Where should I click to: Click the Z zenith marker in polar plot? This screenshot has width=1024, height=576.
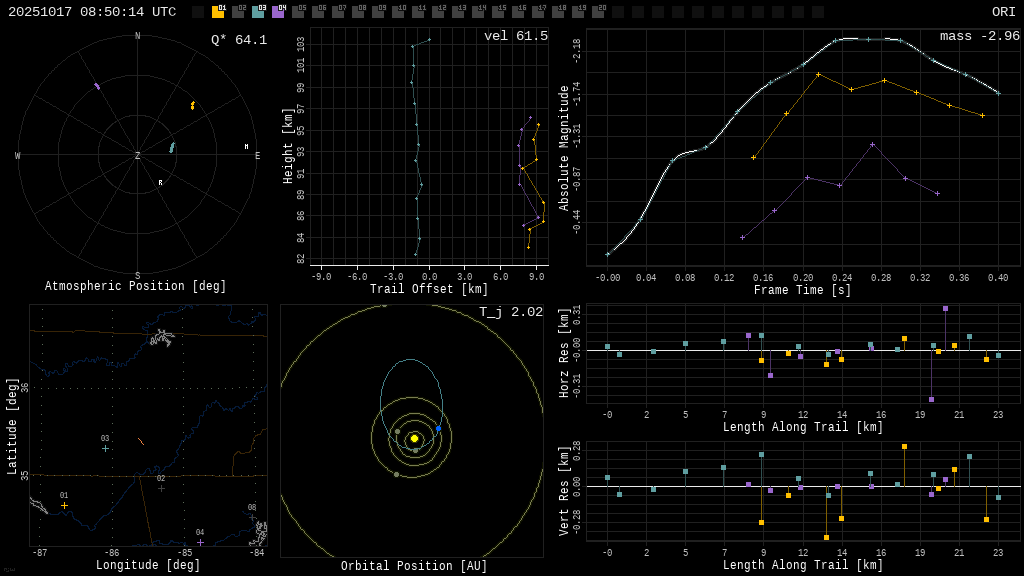(x=138, y=156)
